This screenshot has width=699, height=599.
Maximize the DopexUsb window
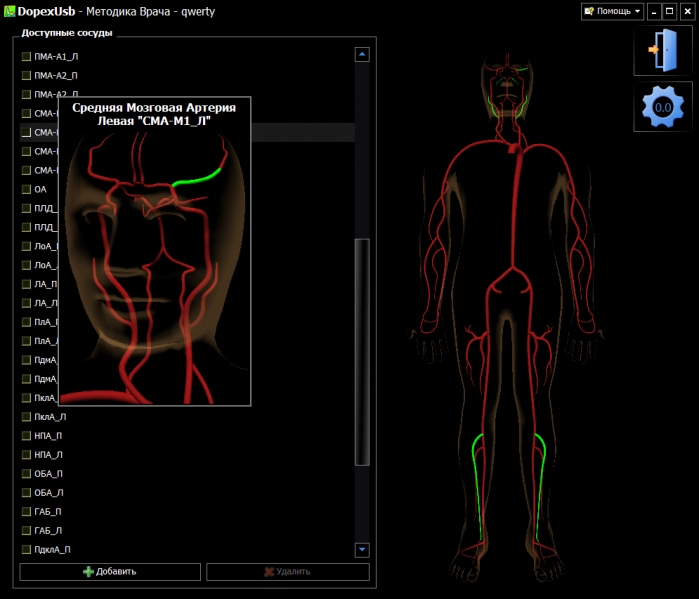coord(670,11)
